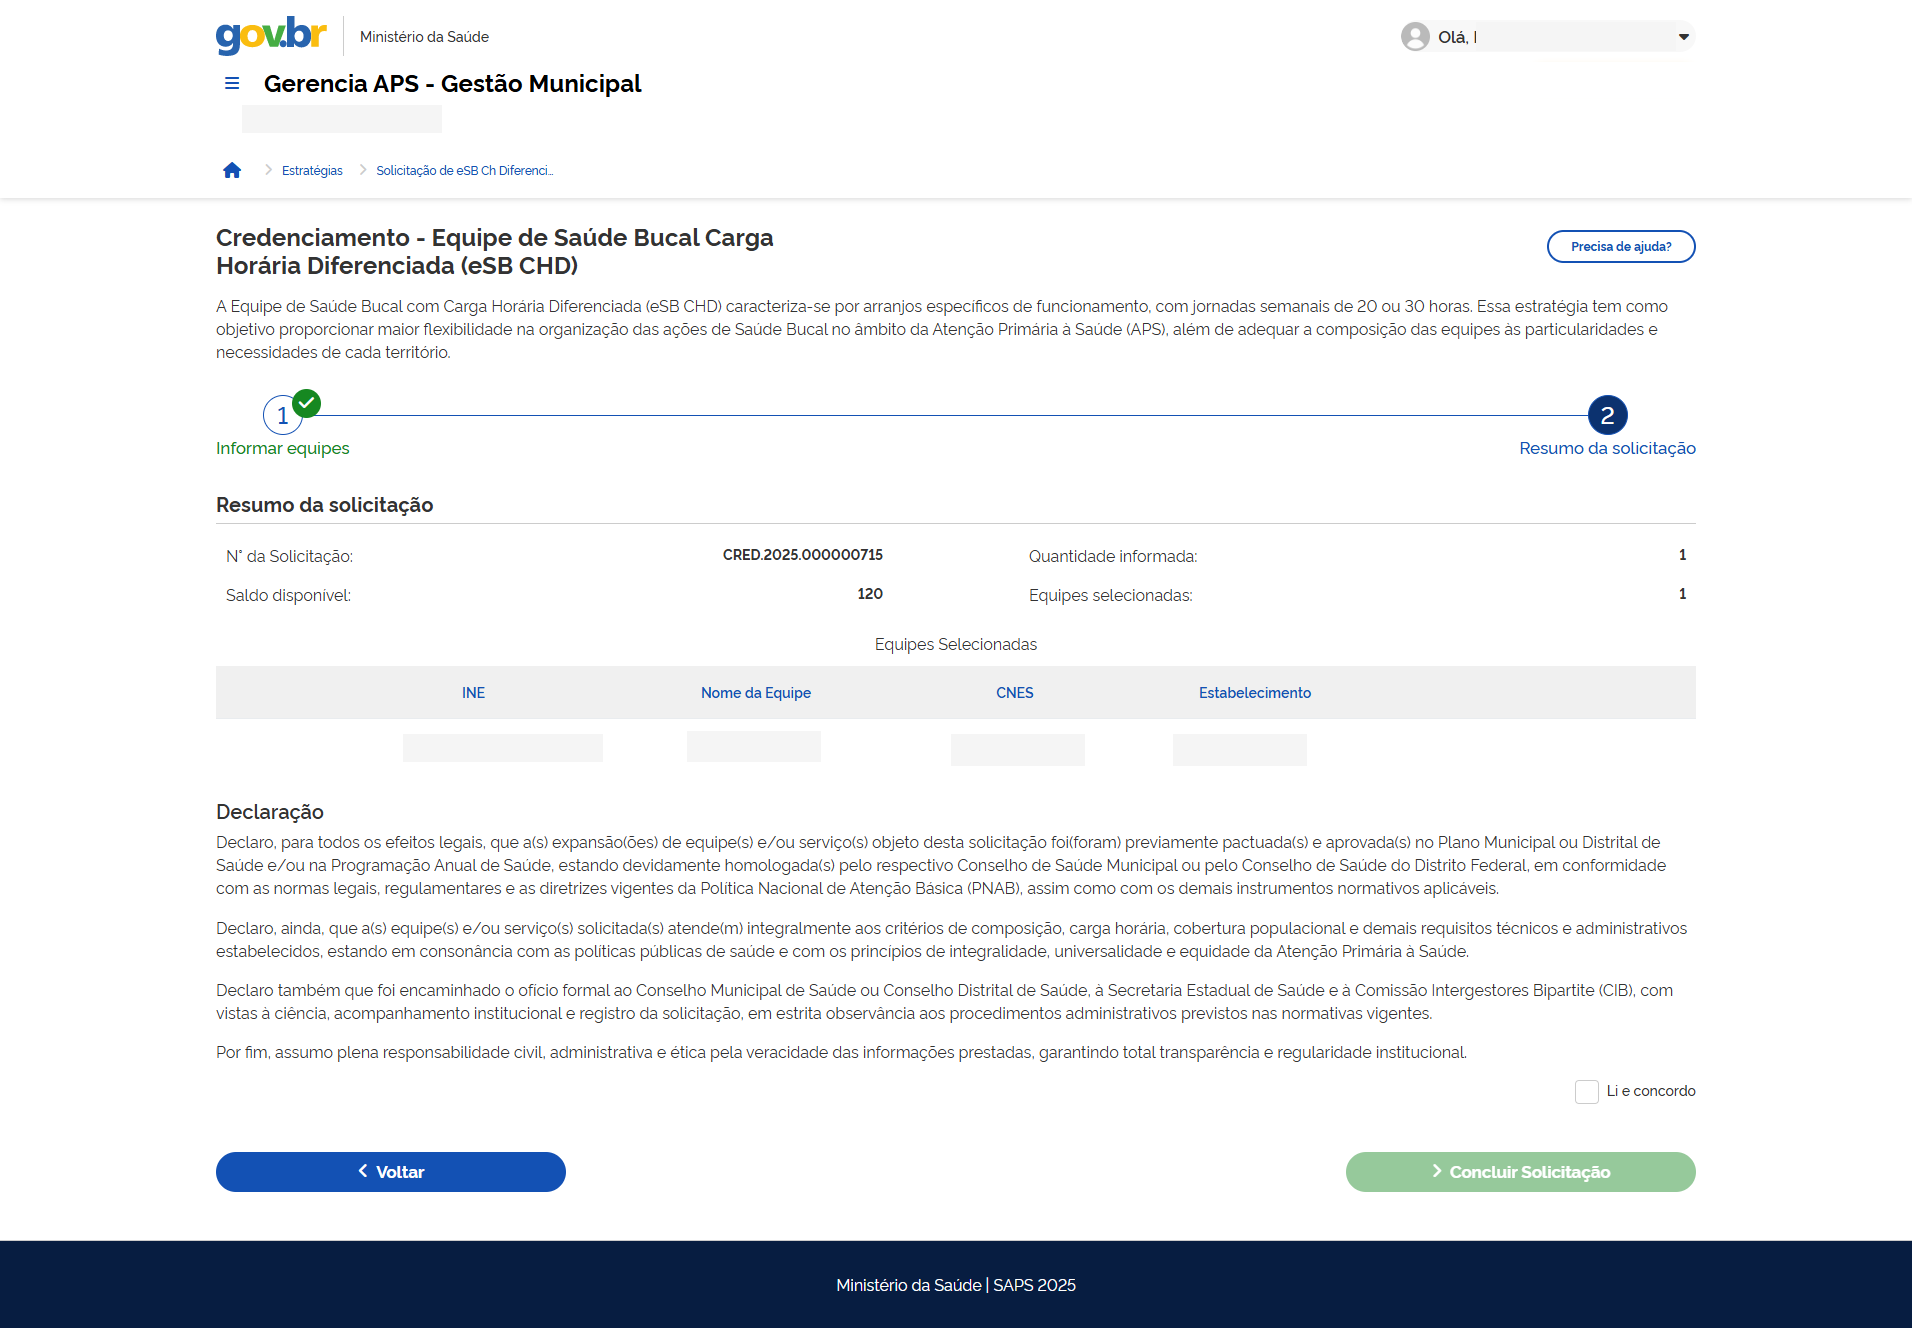Open the 'Precisa de ajuda?' help button
The image size is (1912, 1328).
click(1620, 247)
